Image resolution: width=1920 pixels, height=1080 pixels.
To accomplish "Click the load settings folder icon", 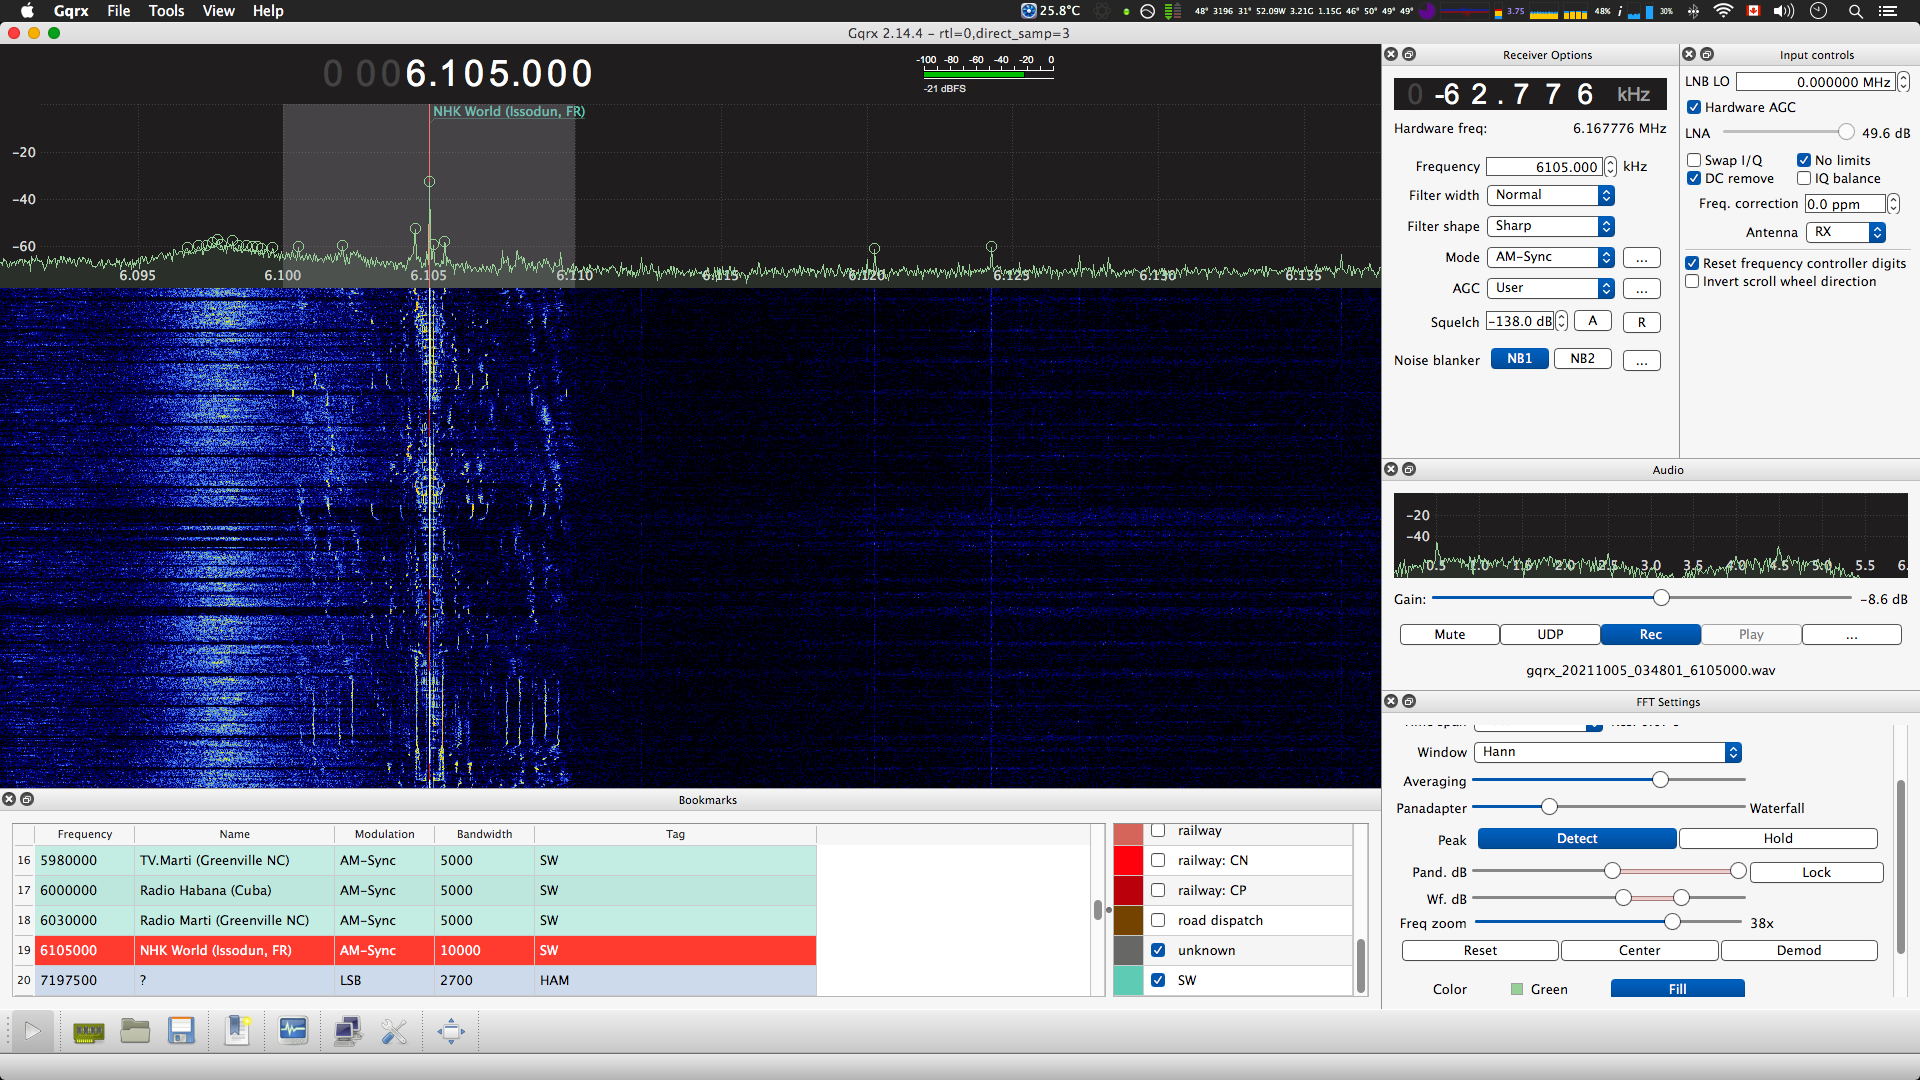I will pyautogui.click(x=135, y=1031).
